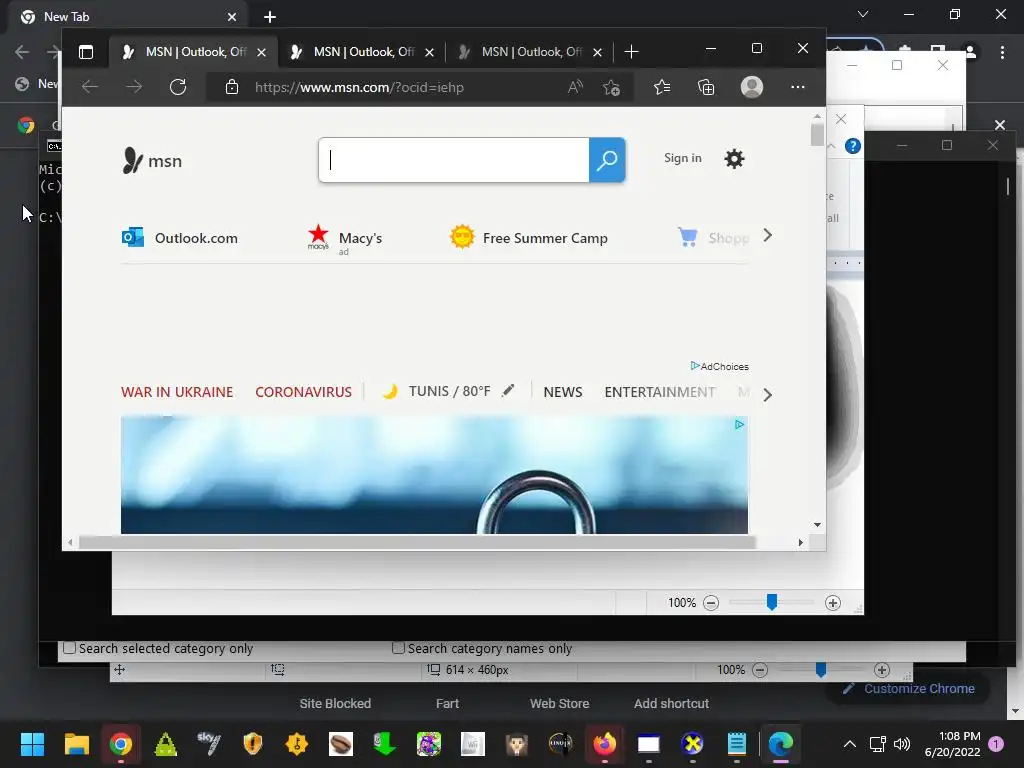1024x768 pixels.
Task: Select the active MSN tab in Edge
Action: pos(194,52)
